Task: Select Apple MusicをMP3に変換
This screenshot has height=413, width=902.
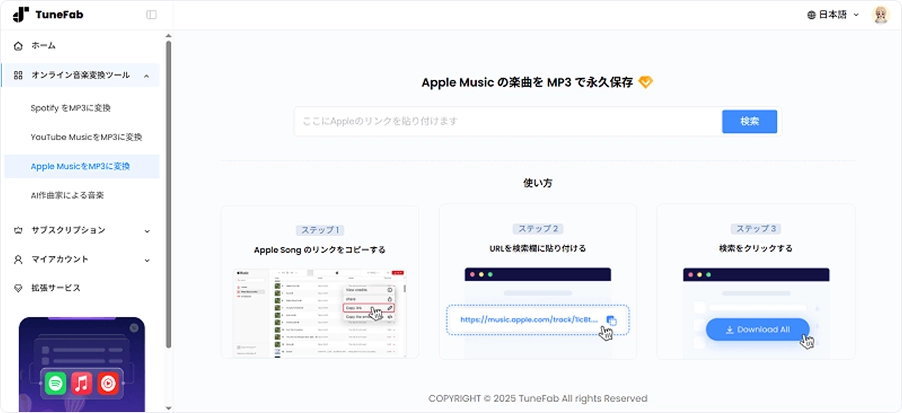Action: coord(81,166)
